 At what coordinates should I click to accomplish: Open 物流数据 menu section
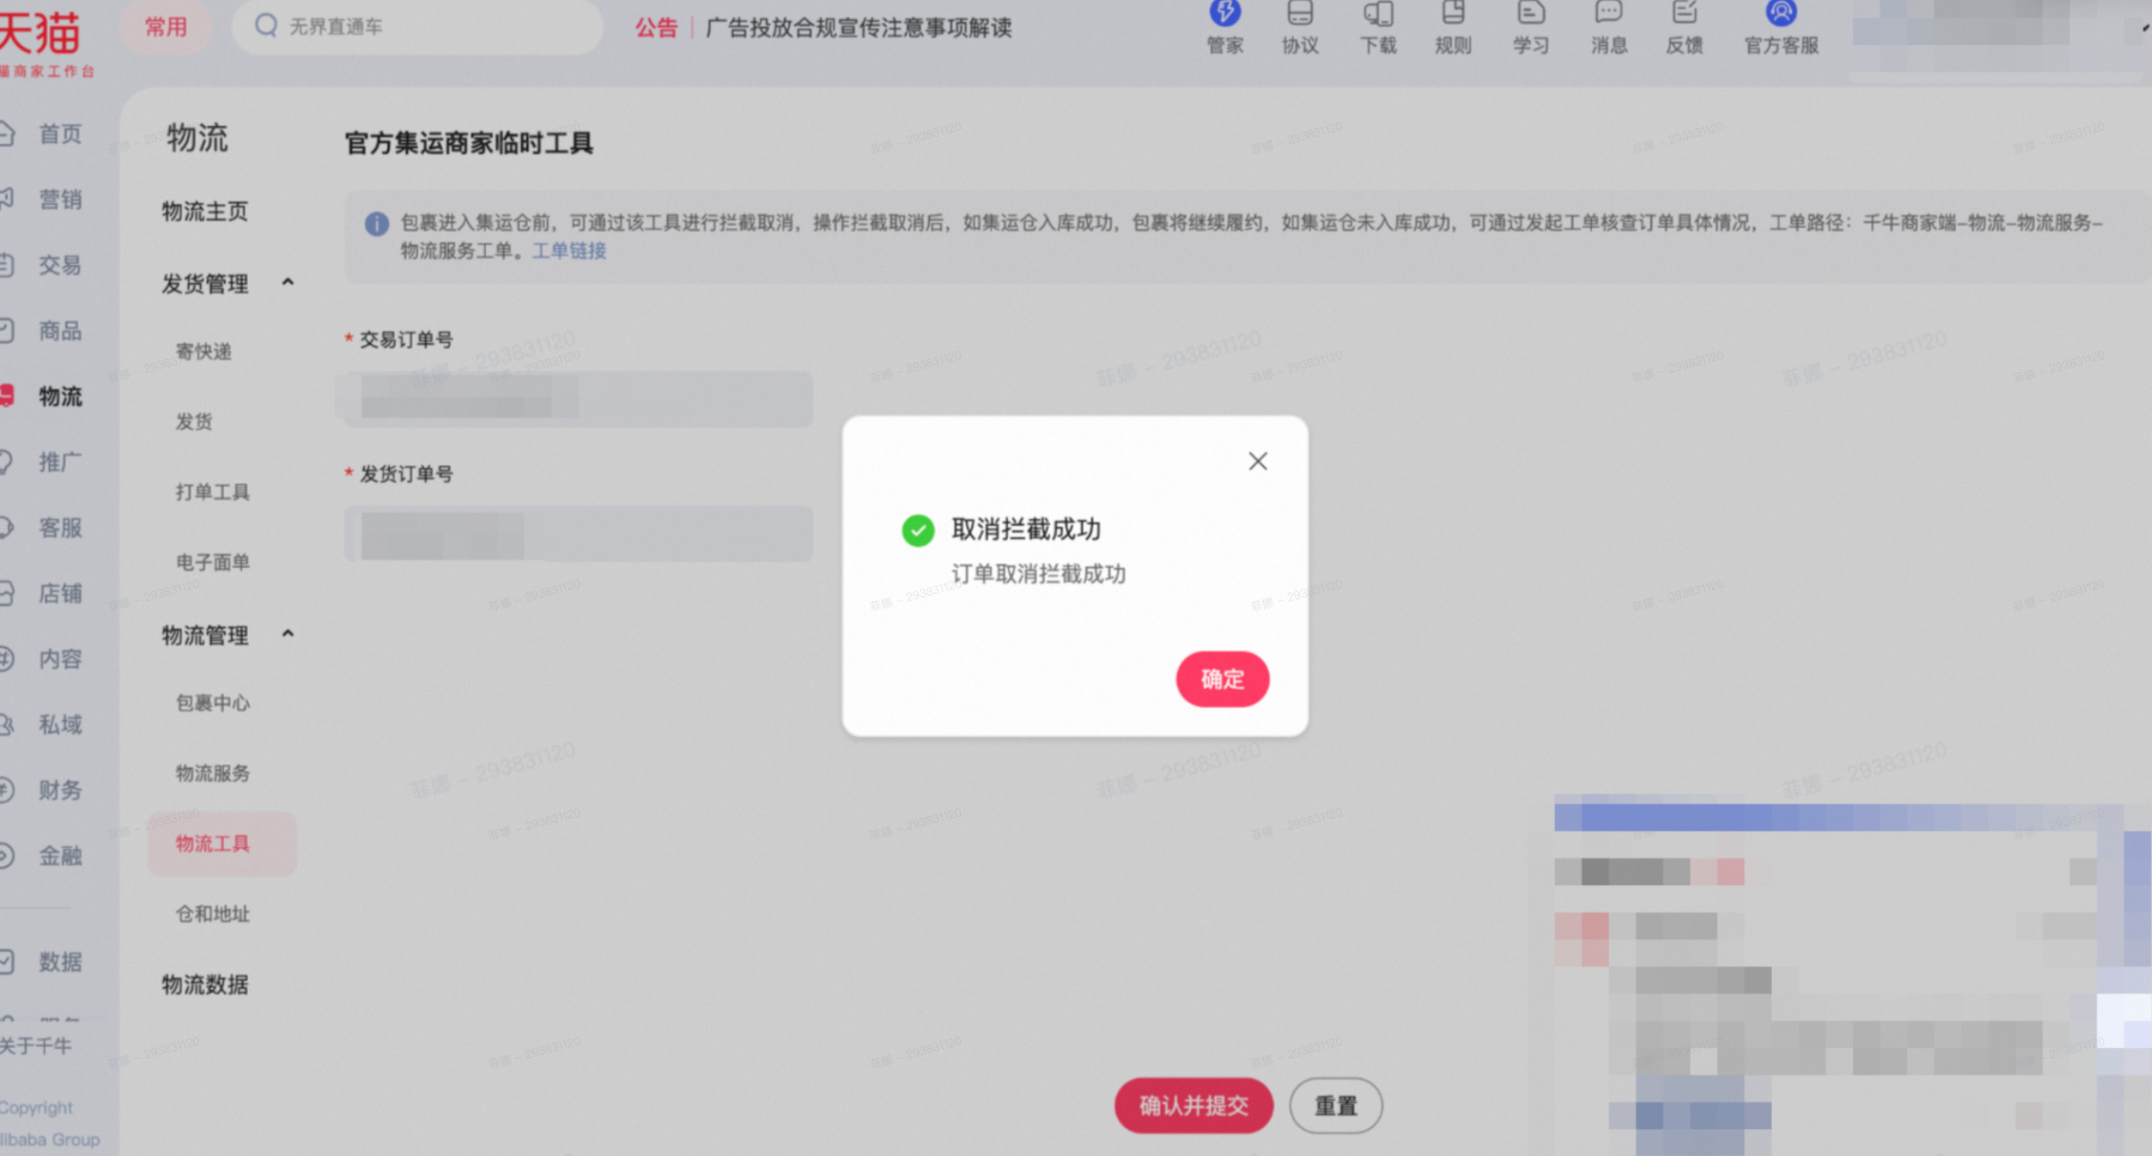(x=205, y=984)
